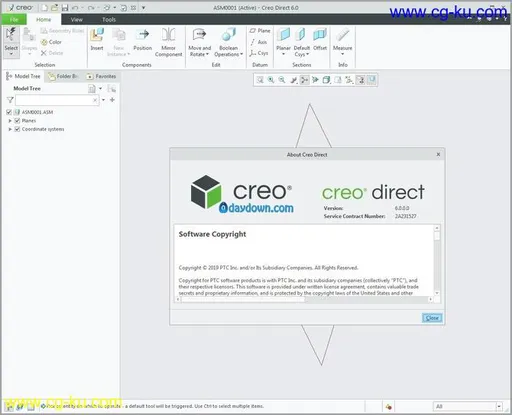
Task: Click the Geometry Rules option
Action: (x=62, y=31)
